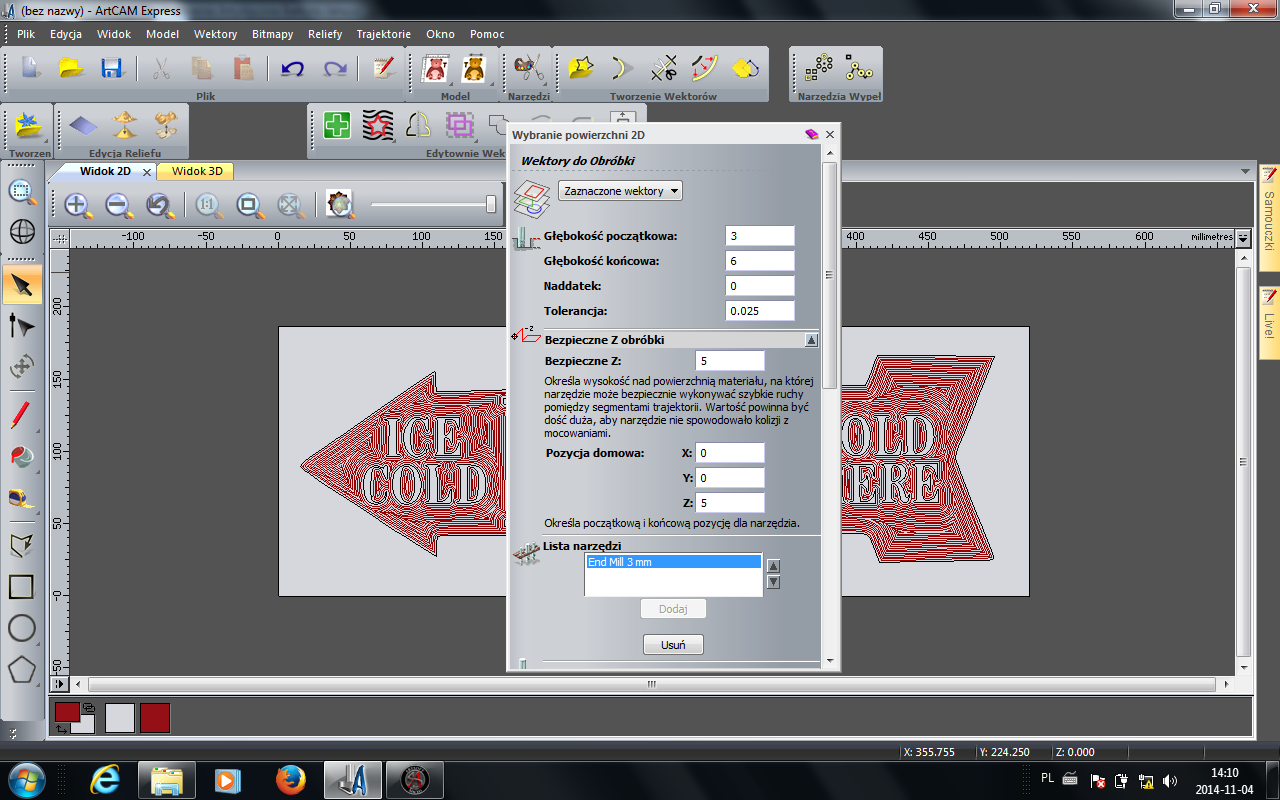
Task: Select the yellow arc vector tool
Action: tap(622, 68)
